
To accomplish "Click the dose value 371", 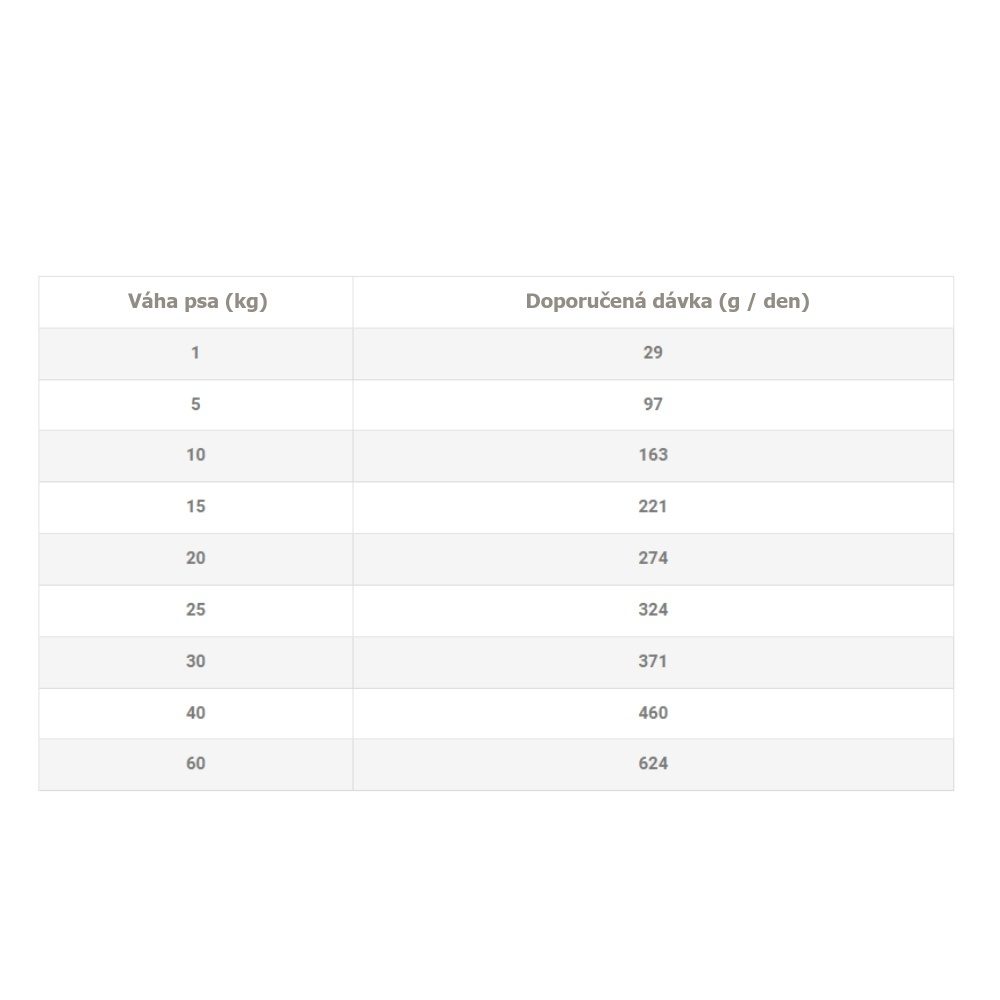I will tap(653, 661).
